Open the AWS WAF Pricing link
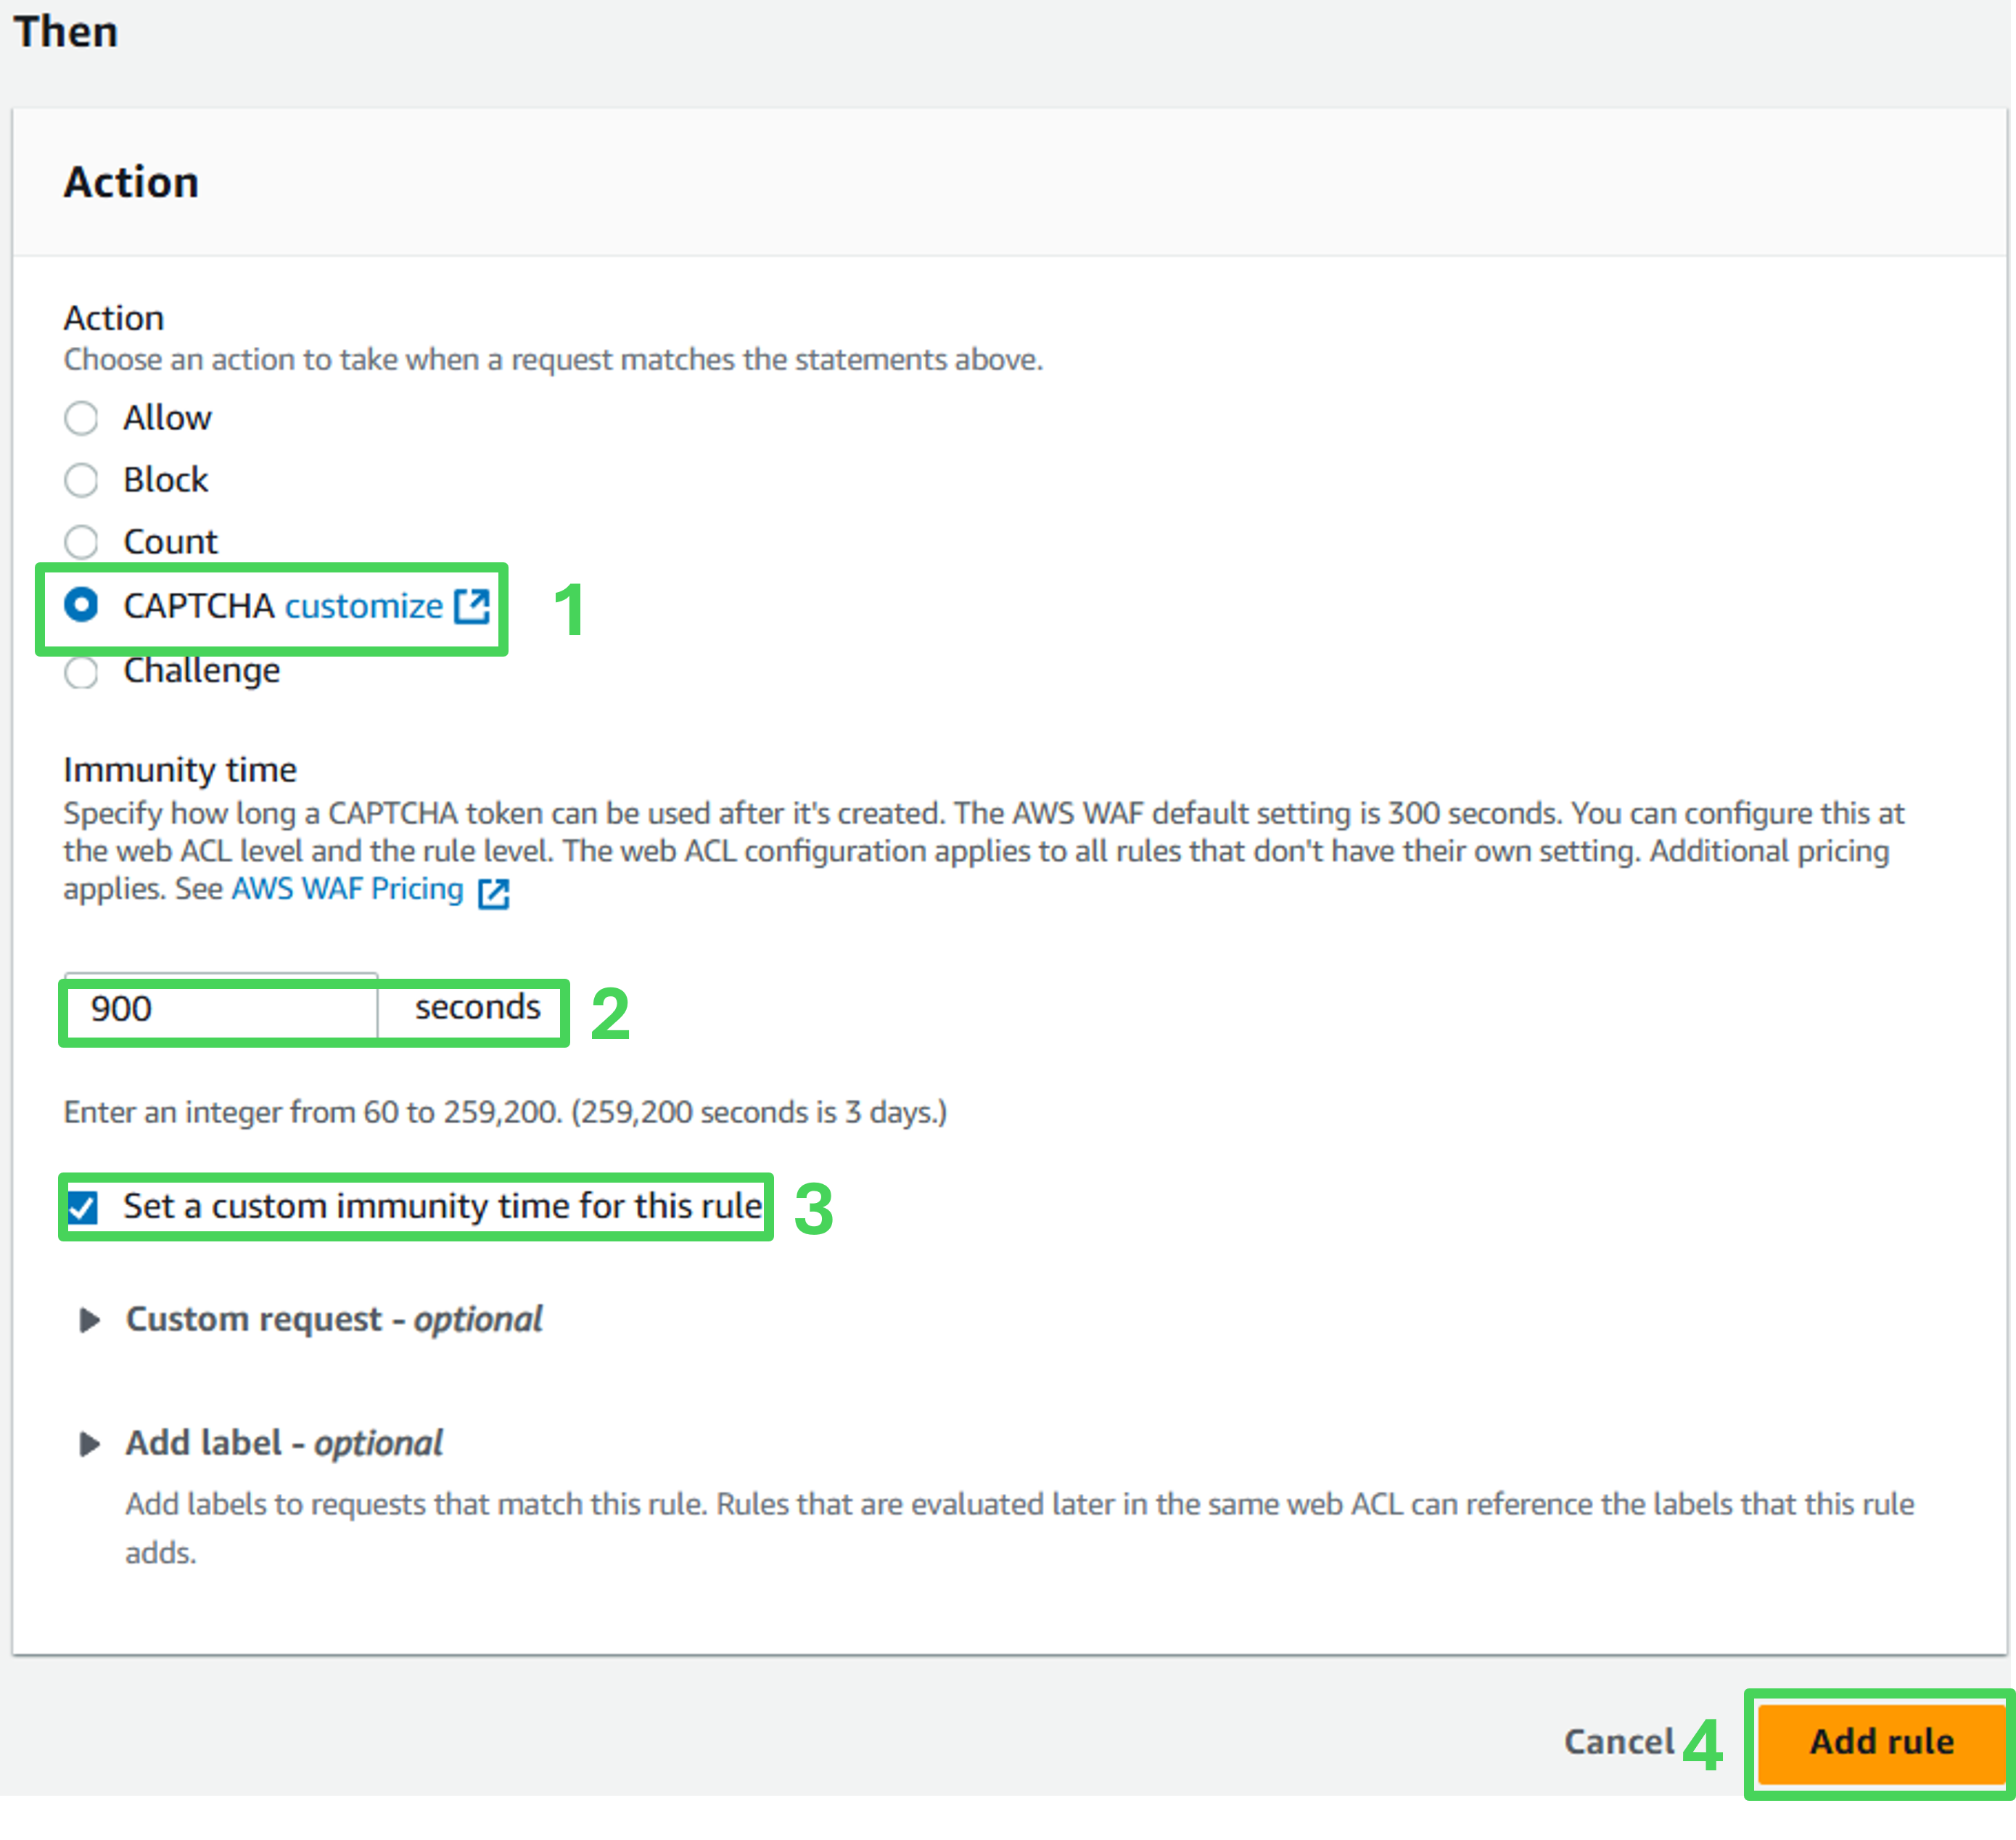Image resolution: width=2016 pixels, height=1840 pixels. click(347, 889)
